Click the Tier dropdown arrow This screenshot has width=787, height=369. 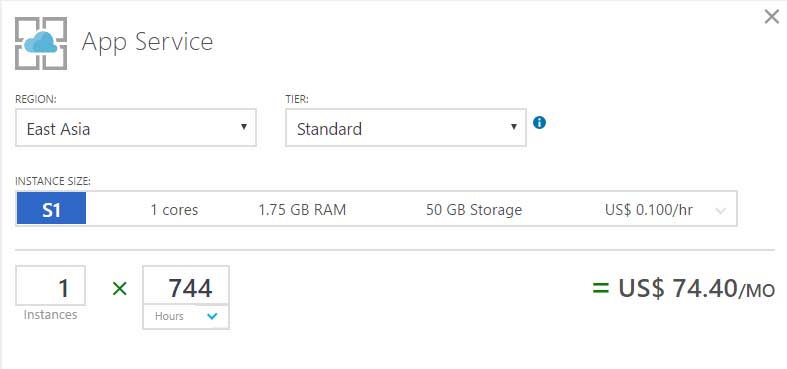point(514,127)
